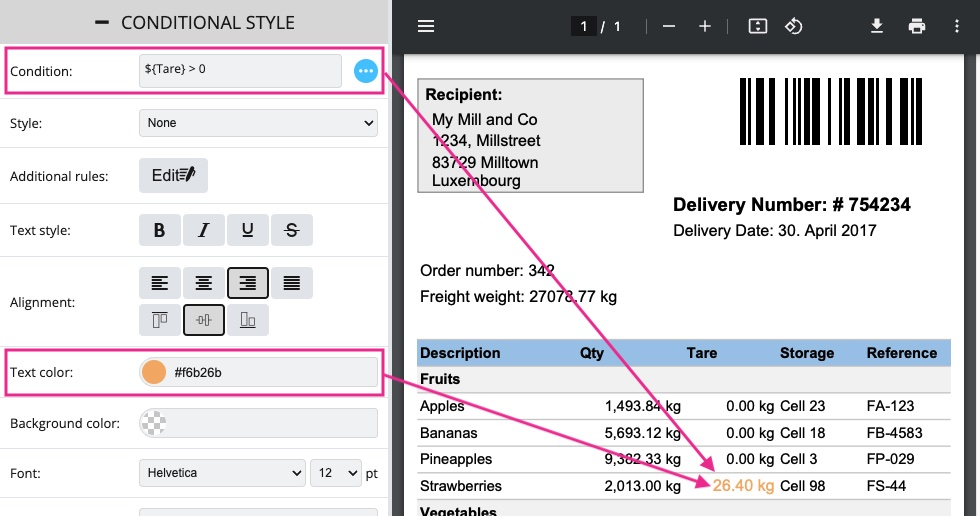Viewport: 980px width, 516px height.
Task: Enable strikethrough text style
Action: (292, 230)
